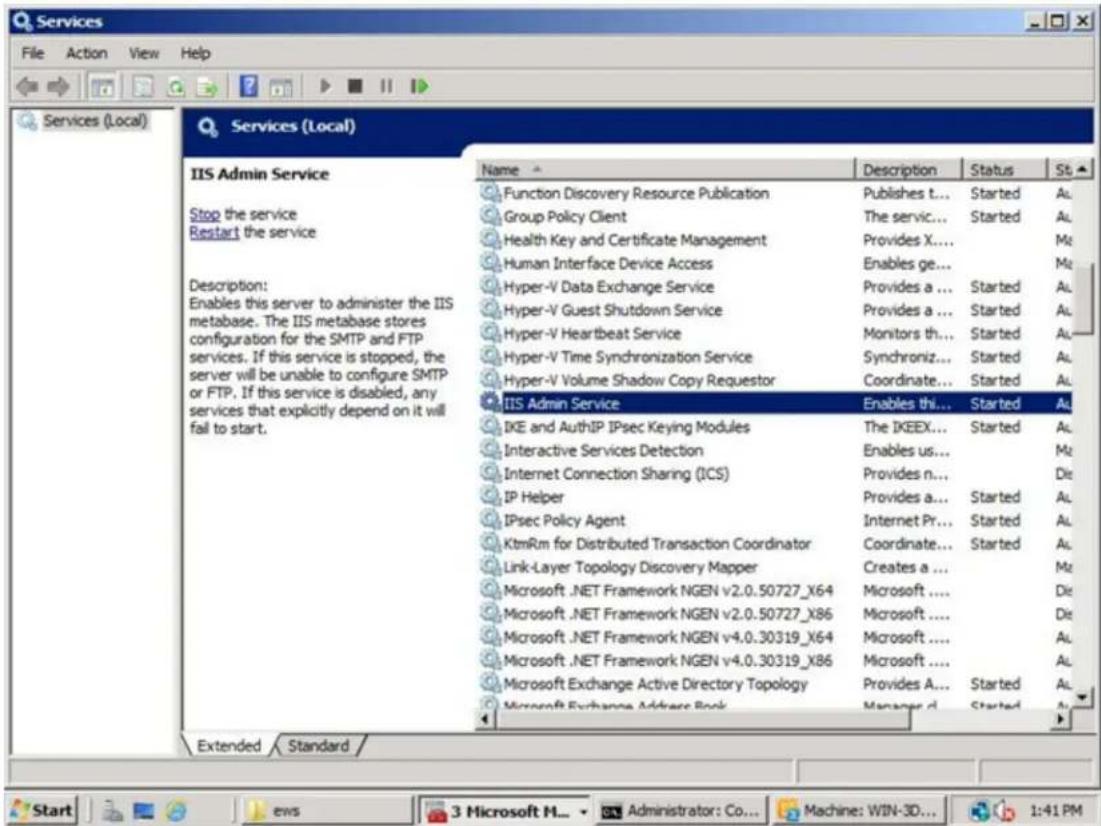The height and width of the screenshot is (826, 1101).
Task: Select Hyper-V Data Exchange Service
Action: click(x=776, y=287)
